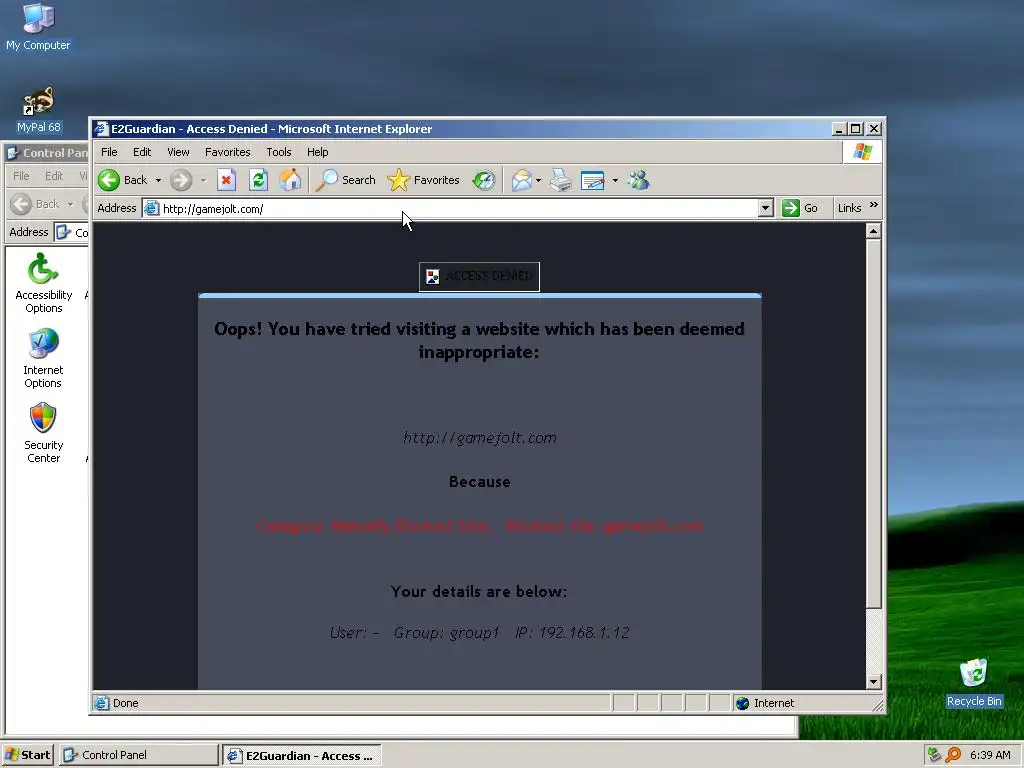
Task: Expand the Mail dropdown arrow
Action: coord(538,180)
